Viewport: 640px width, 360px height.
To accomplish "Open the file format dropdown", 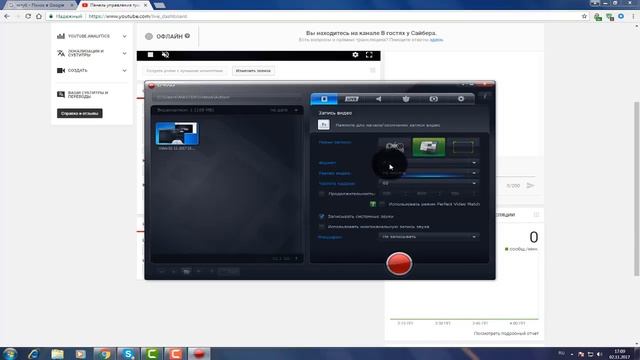I will pyautogui.click(x=428, y=162).
